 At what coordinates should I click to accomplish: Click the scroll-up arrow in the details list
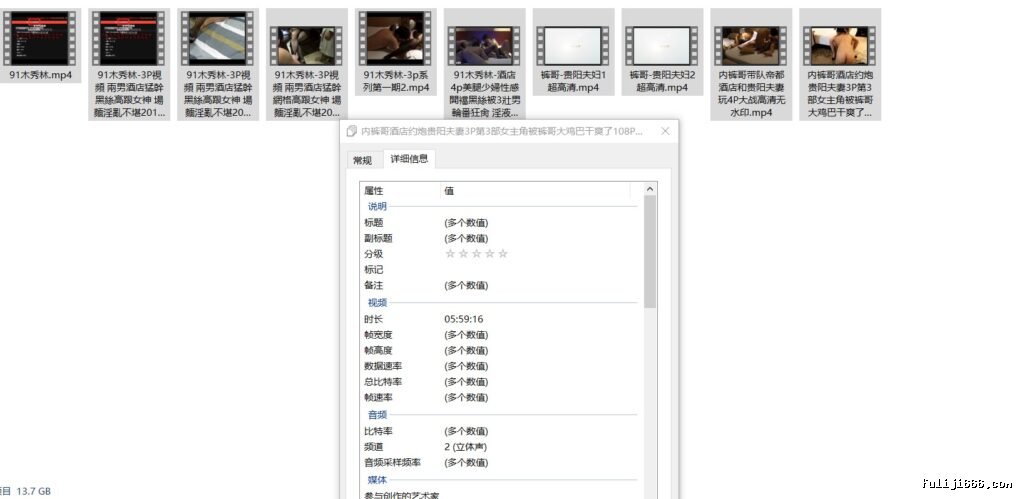tap(650, 189)
